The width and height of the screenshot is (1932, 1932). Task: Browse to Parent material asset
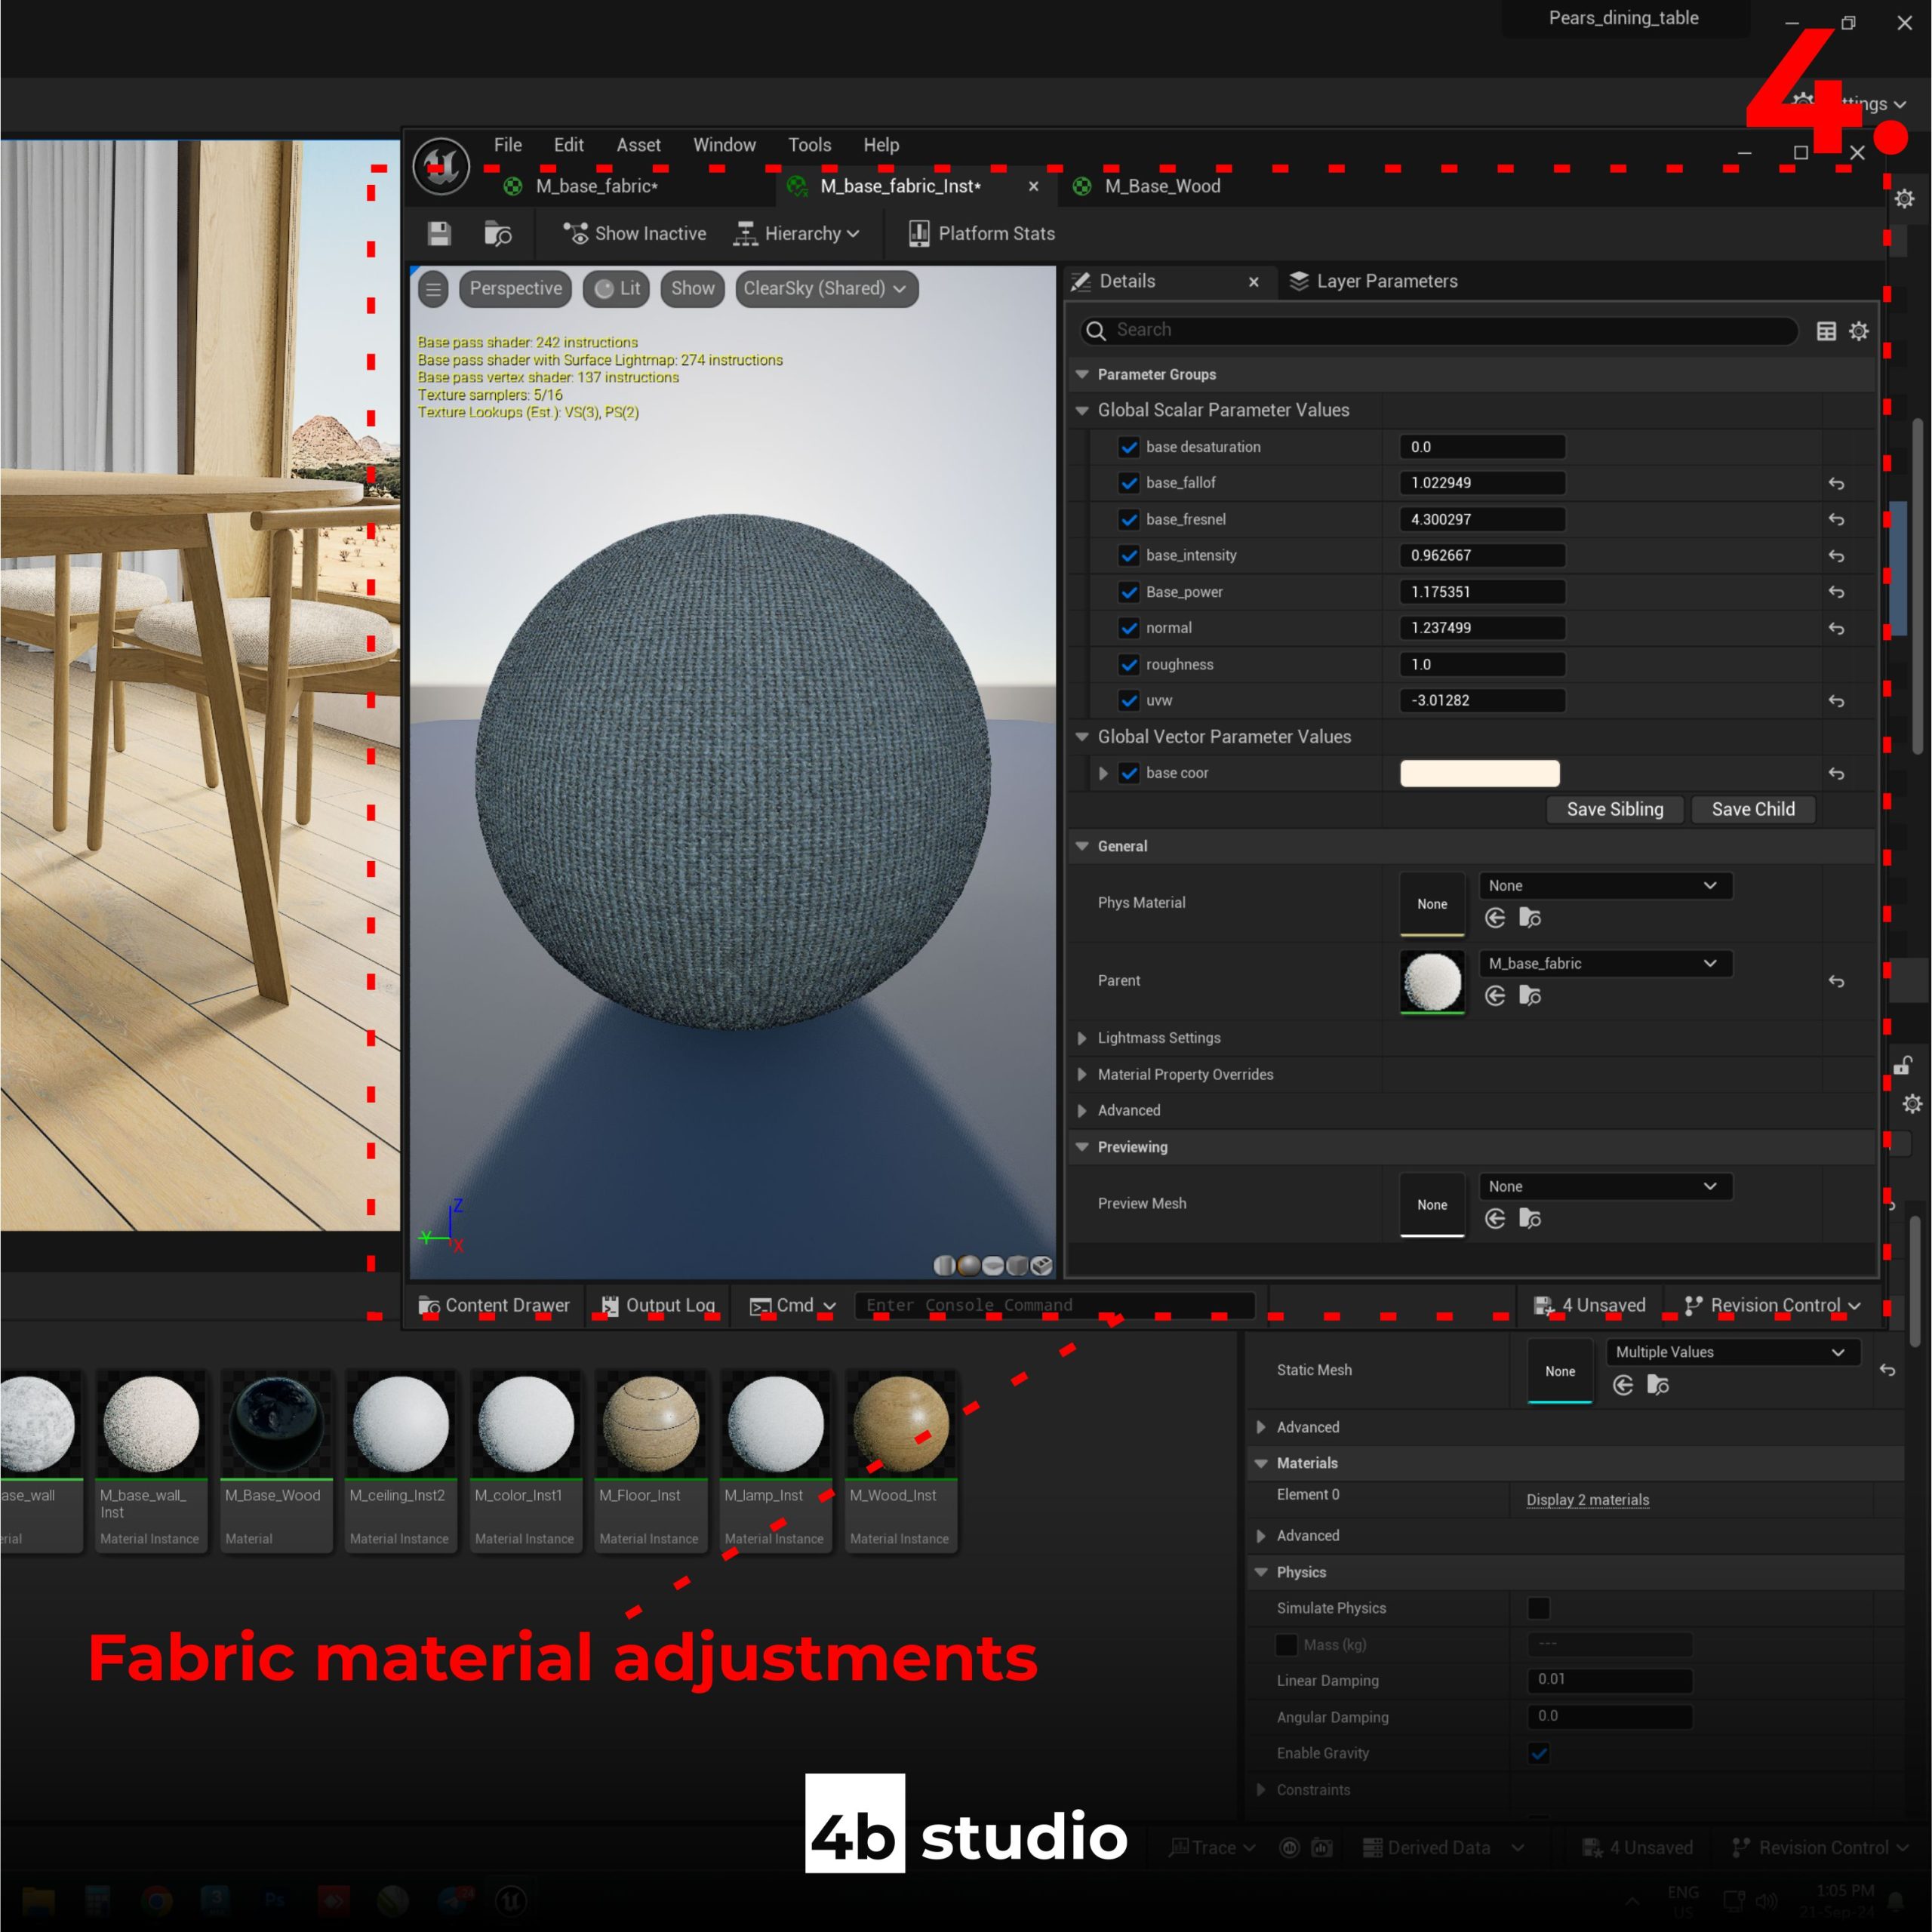1530,996
